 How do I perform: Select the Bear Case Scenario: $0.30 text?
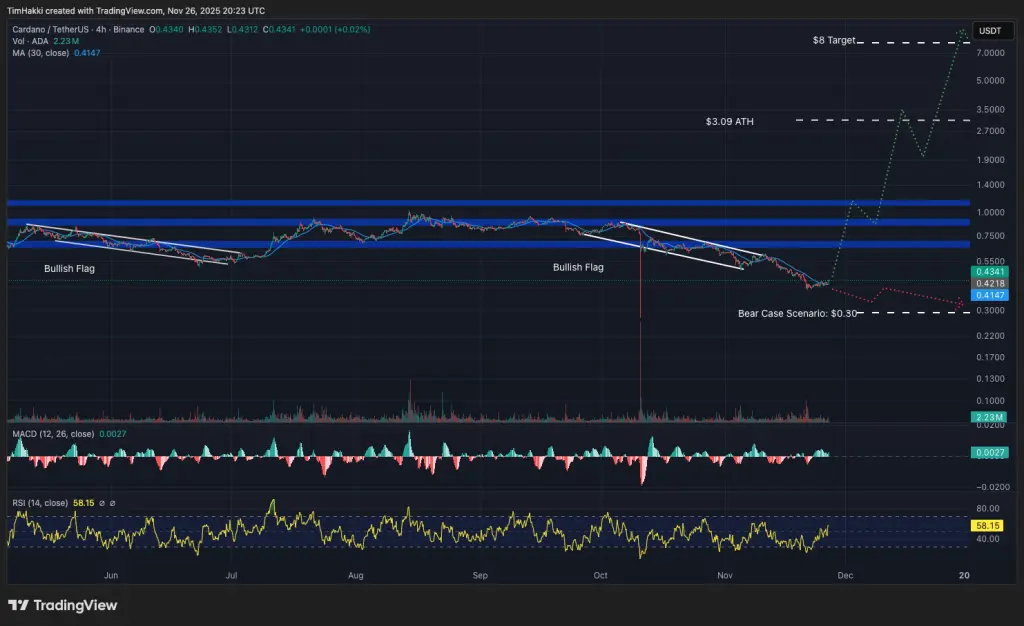click(799, 313)
